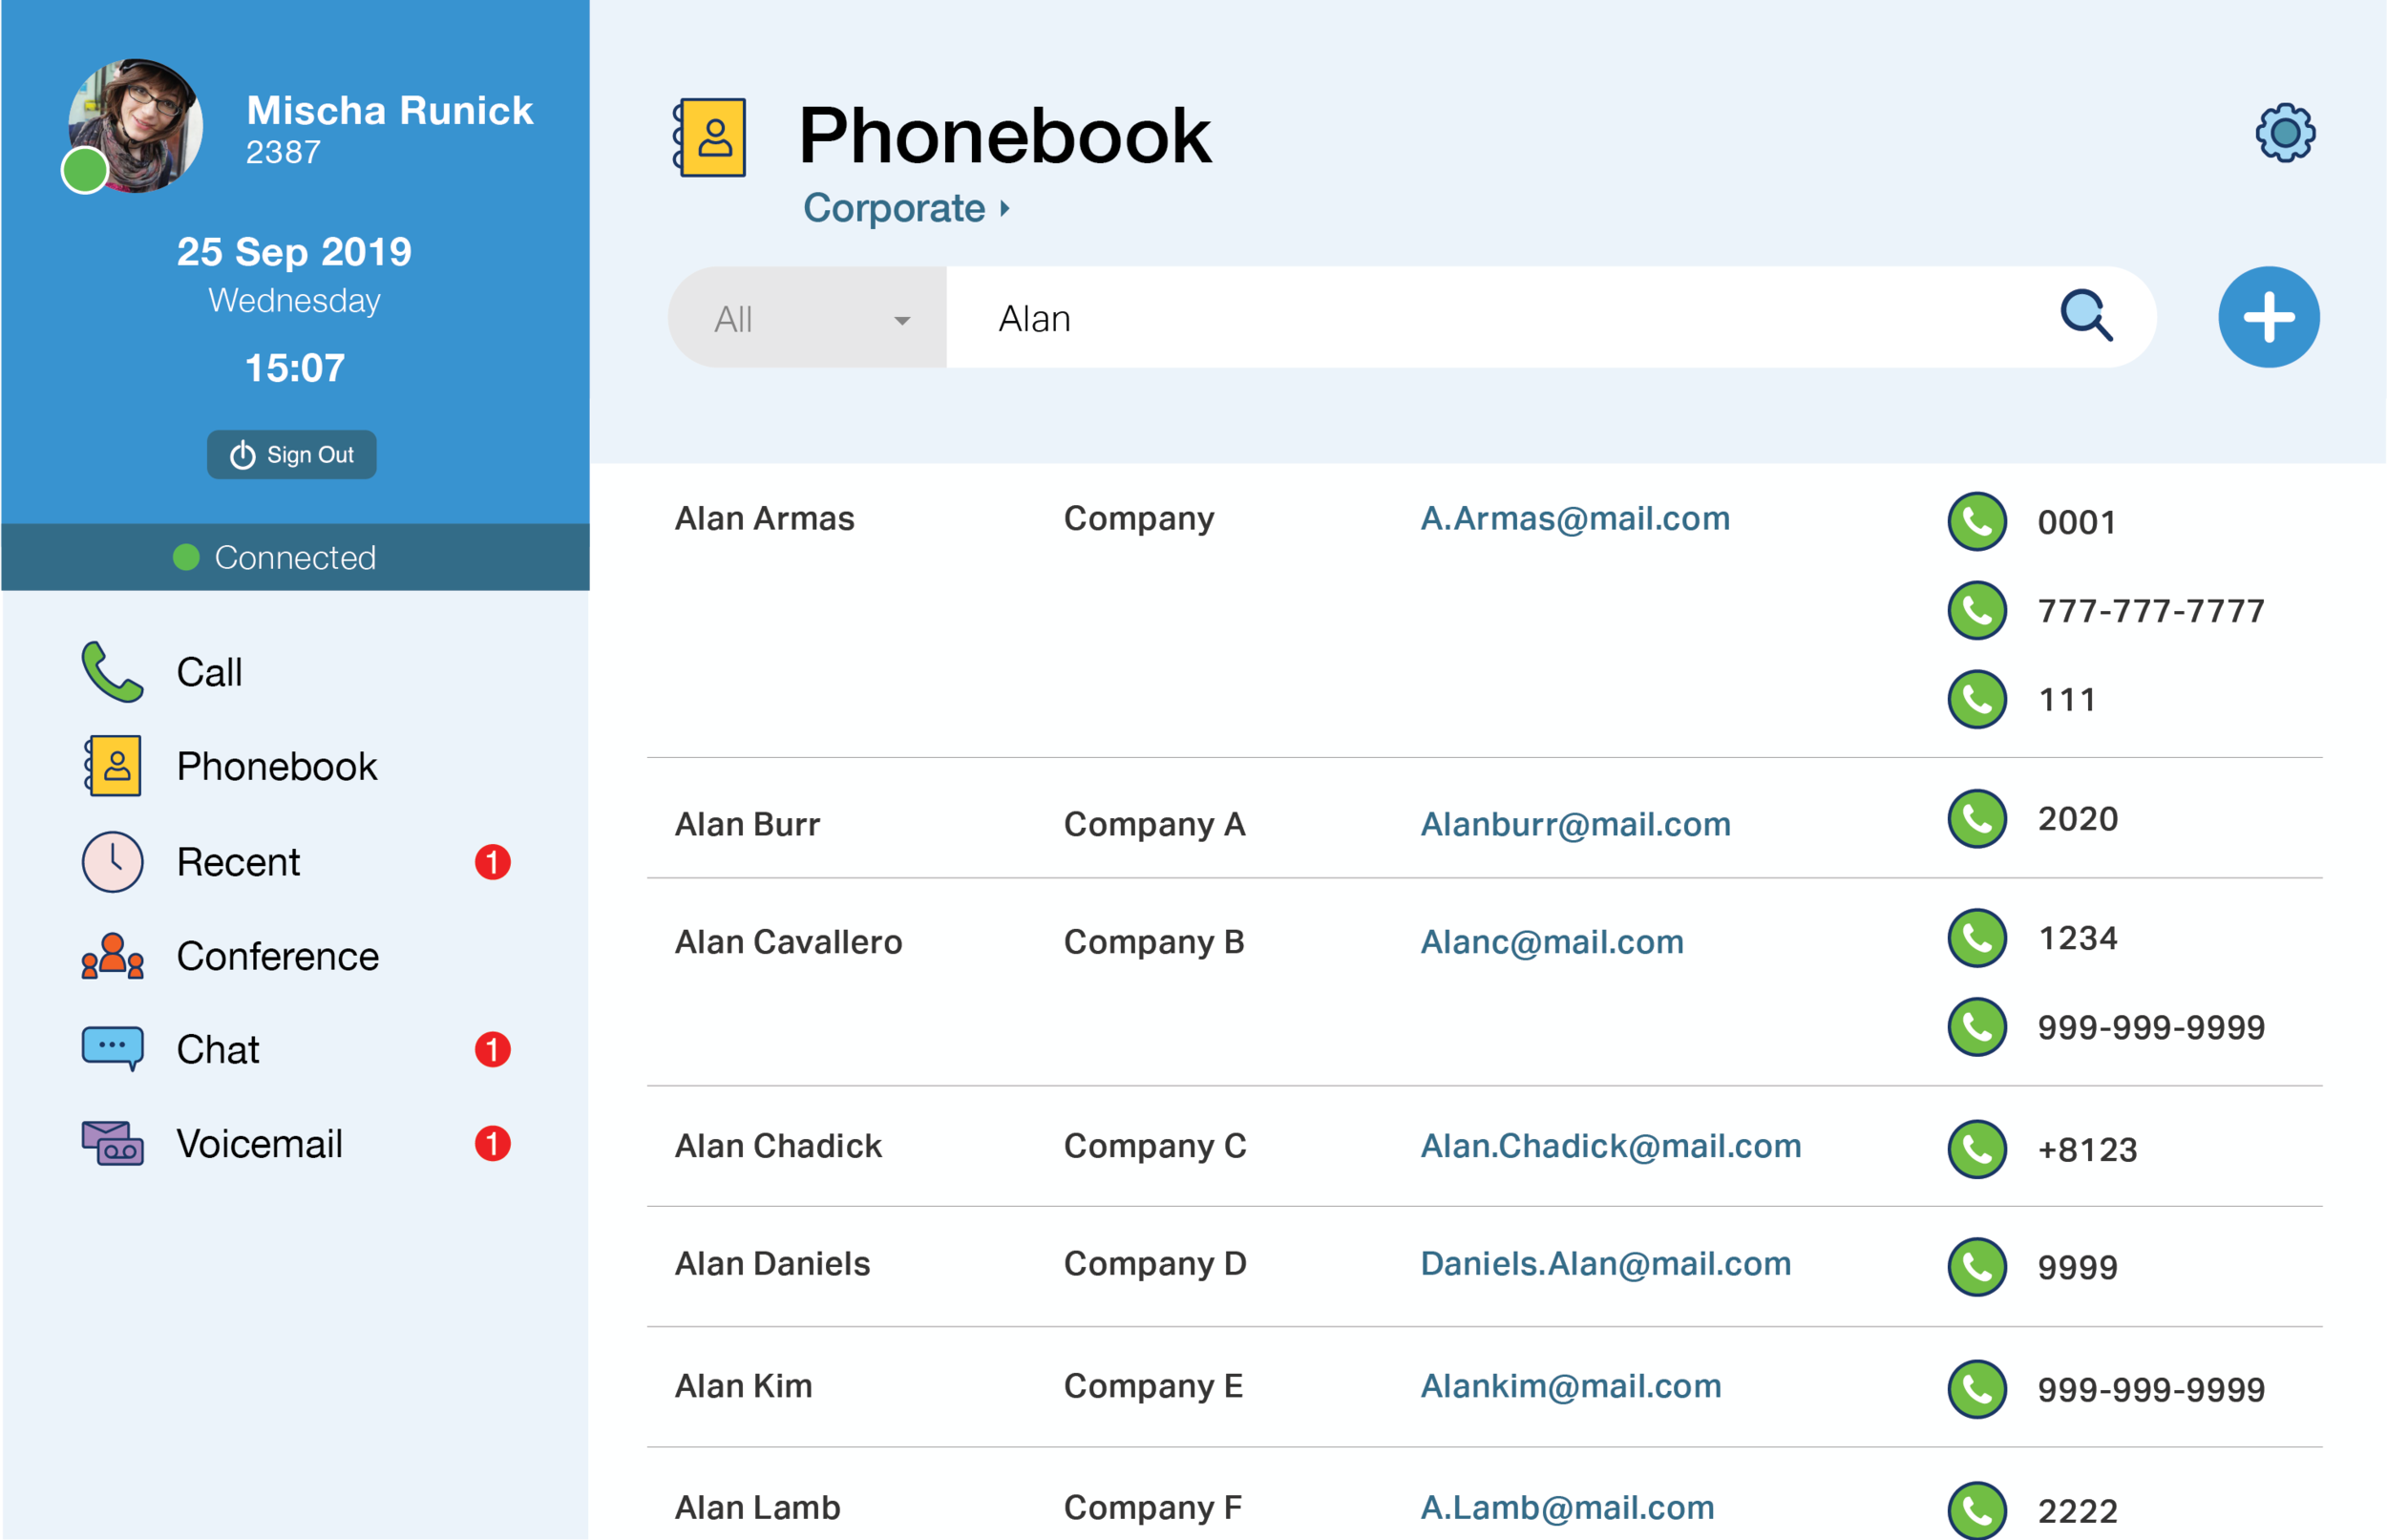Image resolution: width=2387 pixels, height=1540 pixels.
Task: Click the Sign Out button
Action: click(x=292, y=455)
